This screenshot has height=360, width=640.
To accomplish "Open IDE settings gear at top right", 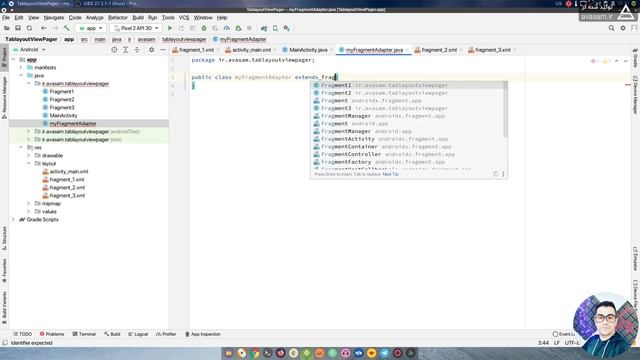I will click(x=623, y=28).
